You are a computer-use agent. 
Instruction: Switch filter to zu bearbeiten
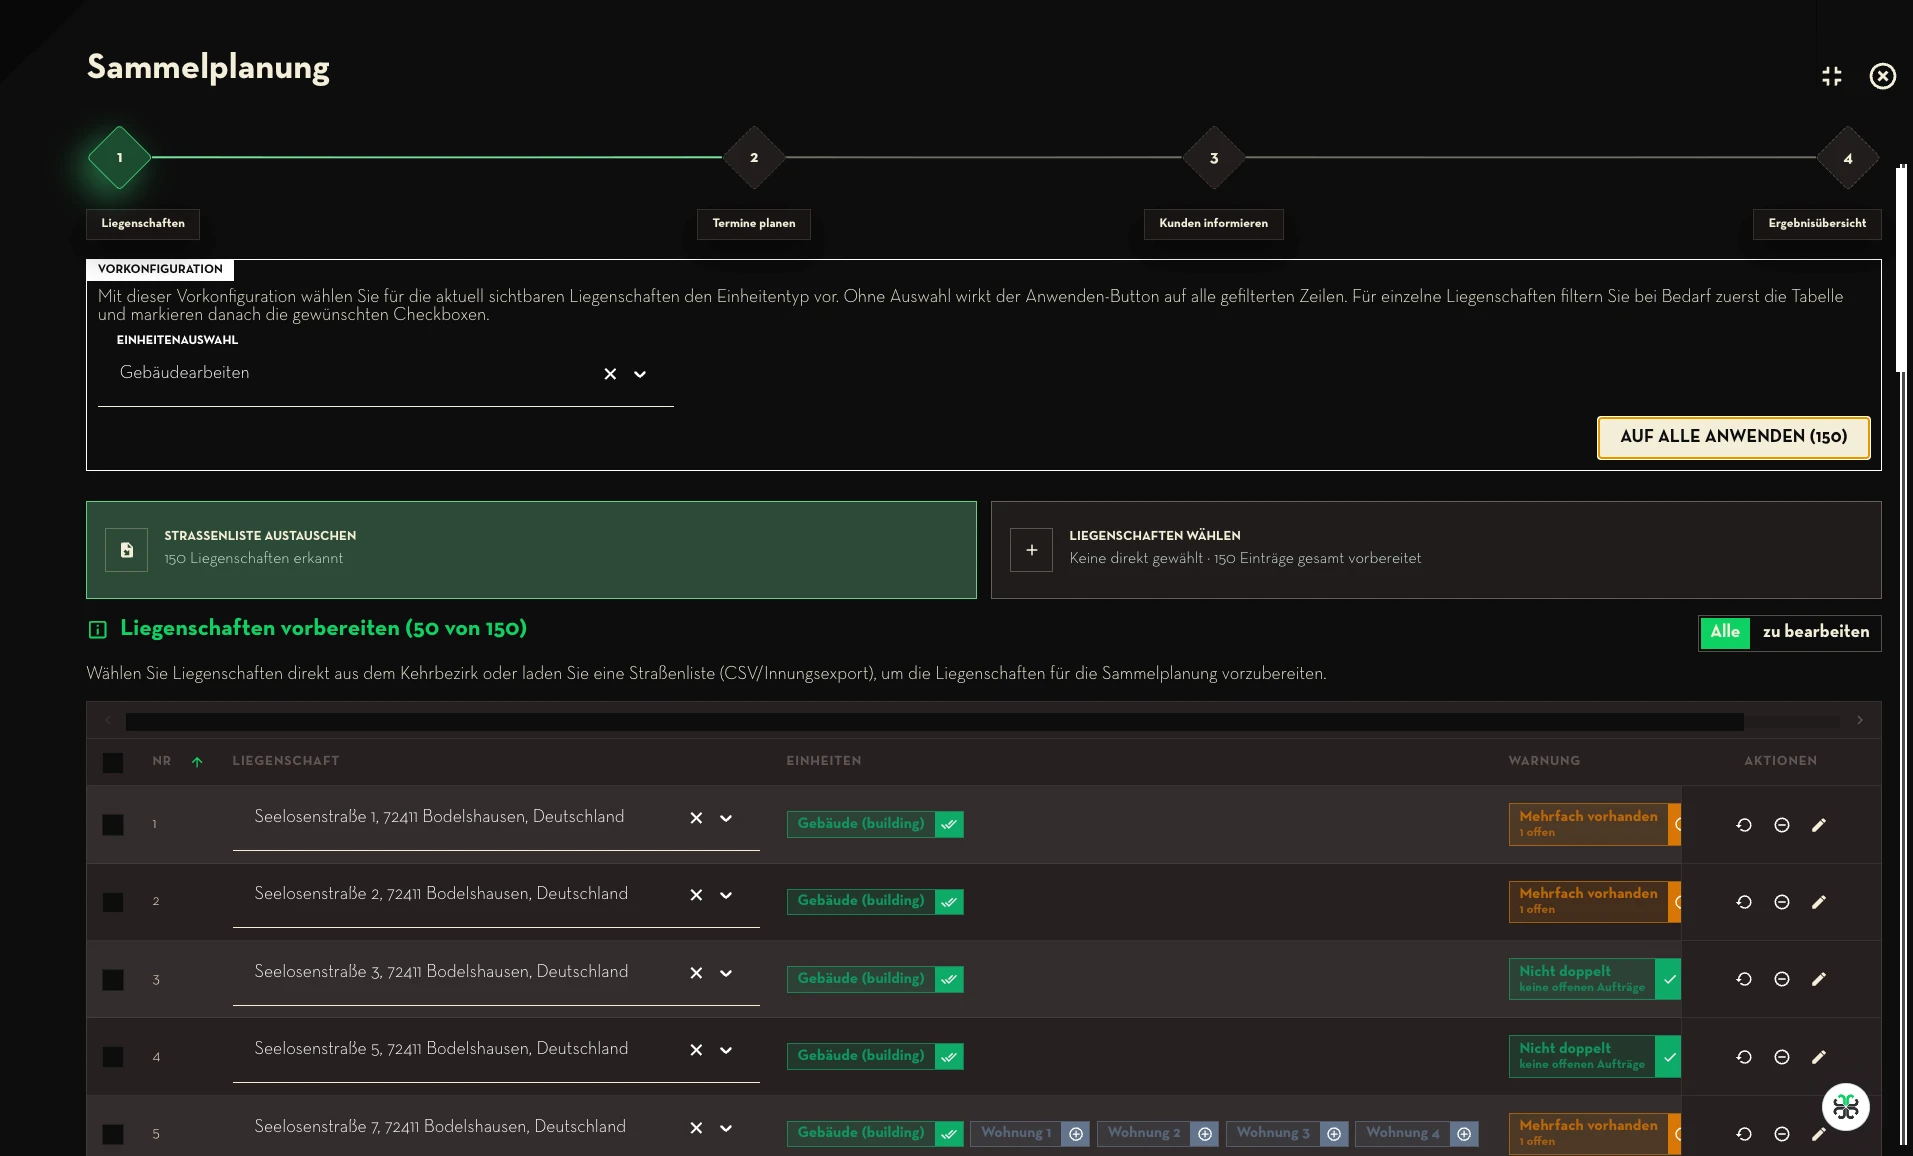(x=1816, y=632)
